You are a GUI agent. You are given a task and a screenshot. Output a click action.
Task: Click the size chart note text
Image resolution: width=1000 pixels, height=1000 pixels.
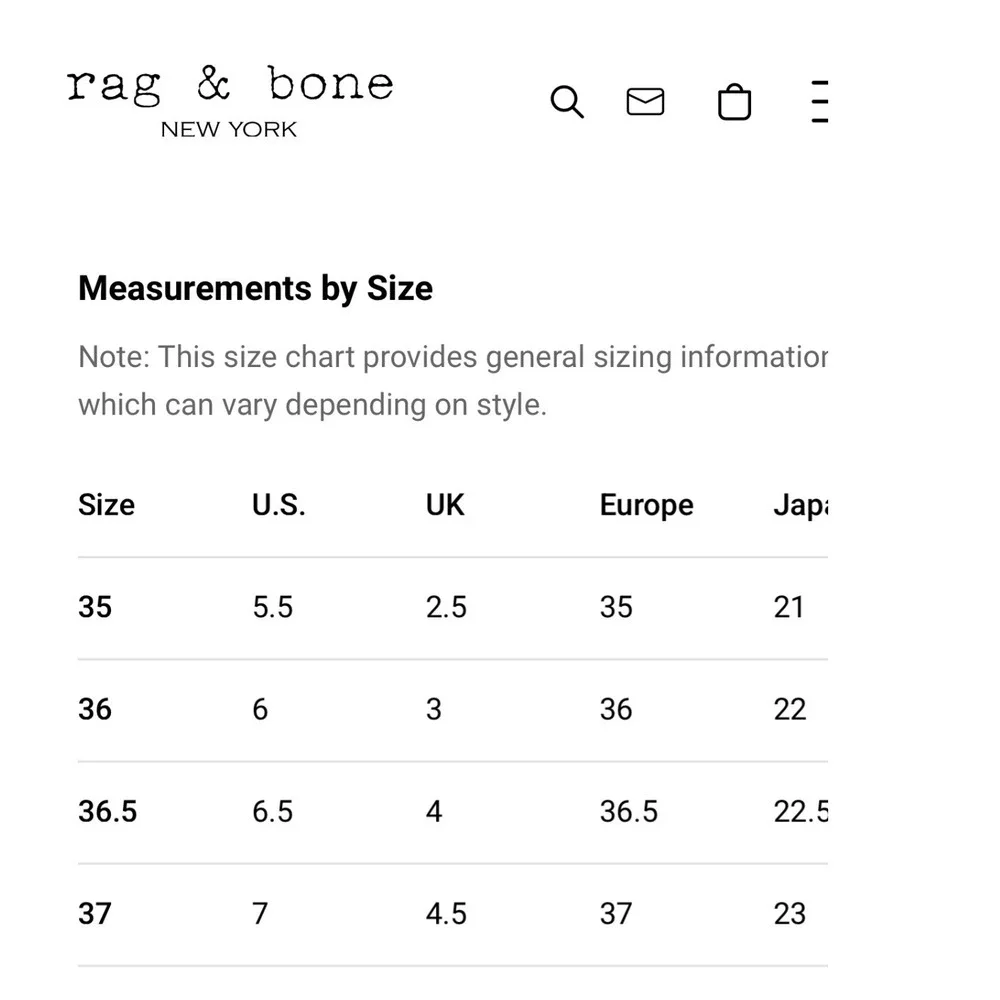click(x=453, y=381)
